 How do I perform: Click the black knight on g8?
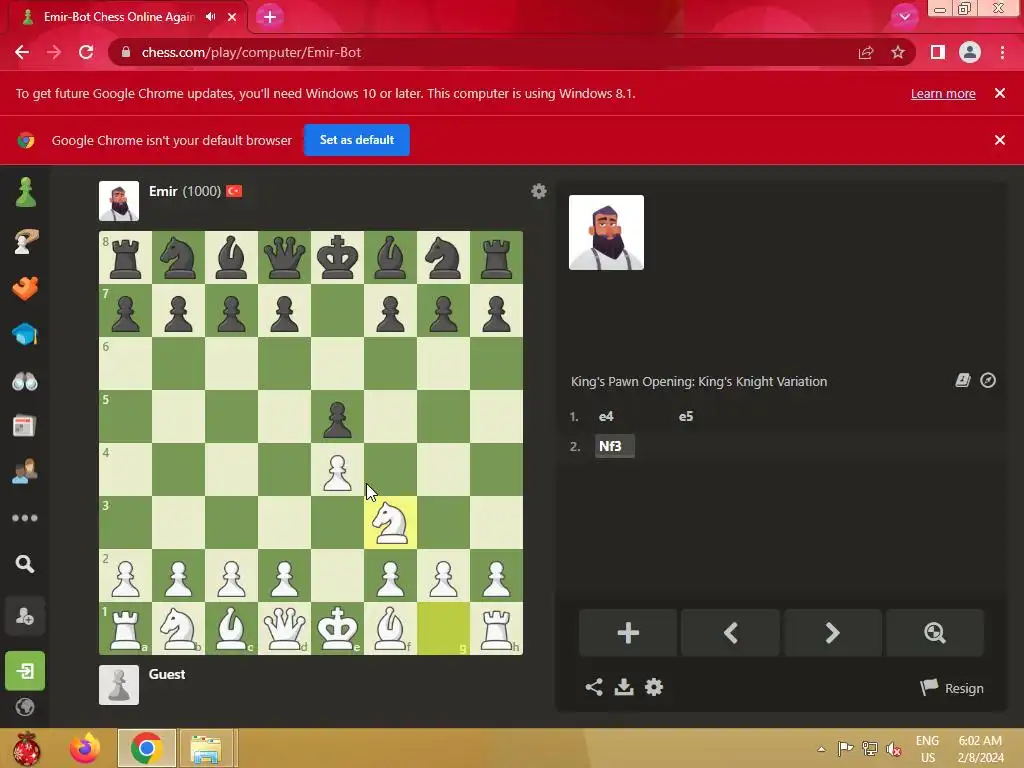pyautogui.click(x=443, y=257)
